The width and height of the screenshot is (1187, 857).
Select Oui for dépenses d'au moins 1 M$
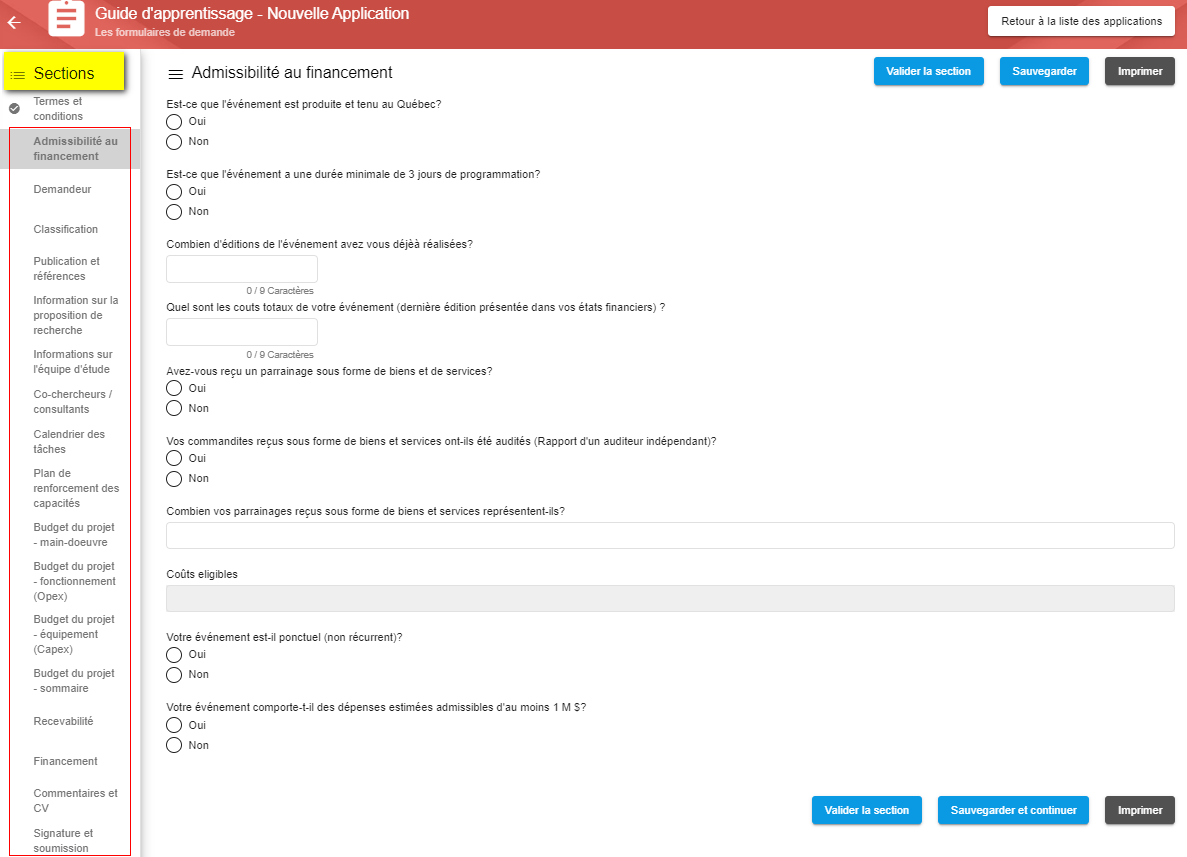pyautogui.click(x=174, y=725)
